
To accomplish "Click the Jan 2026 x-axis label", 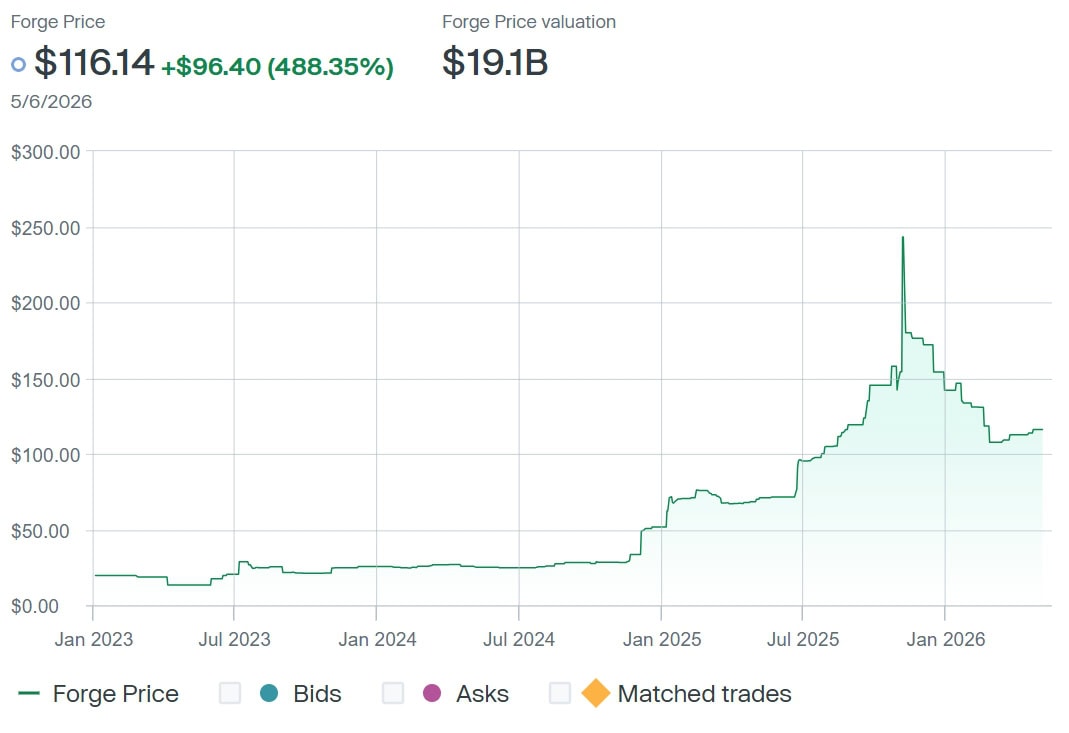I will (x=946, y=640).
